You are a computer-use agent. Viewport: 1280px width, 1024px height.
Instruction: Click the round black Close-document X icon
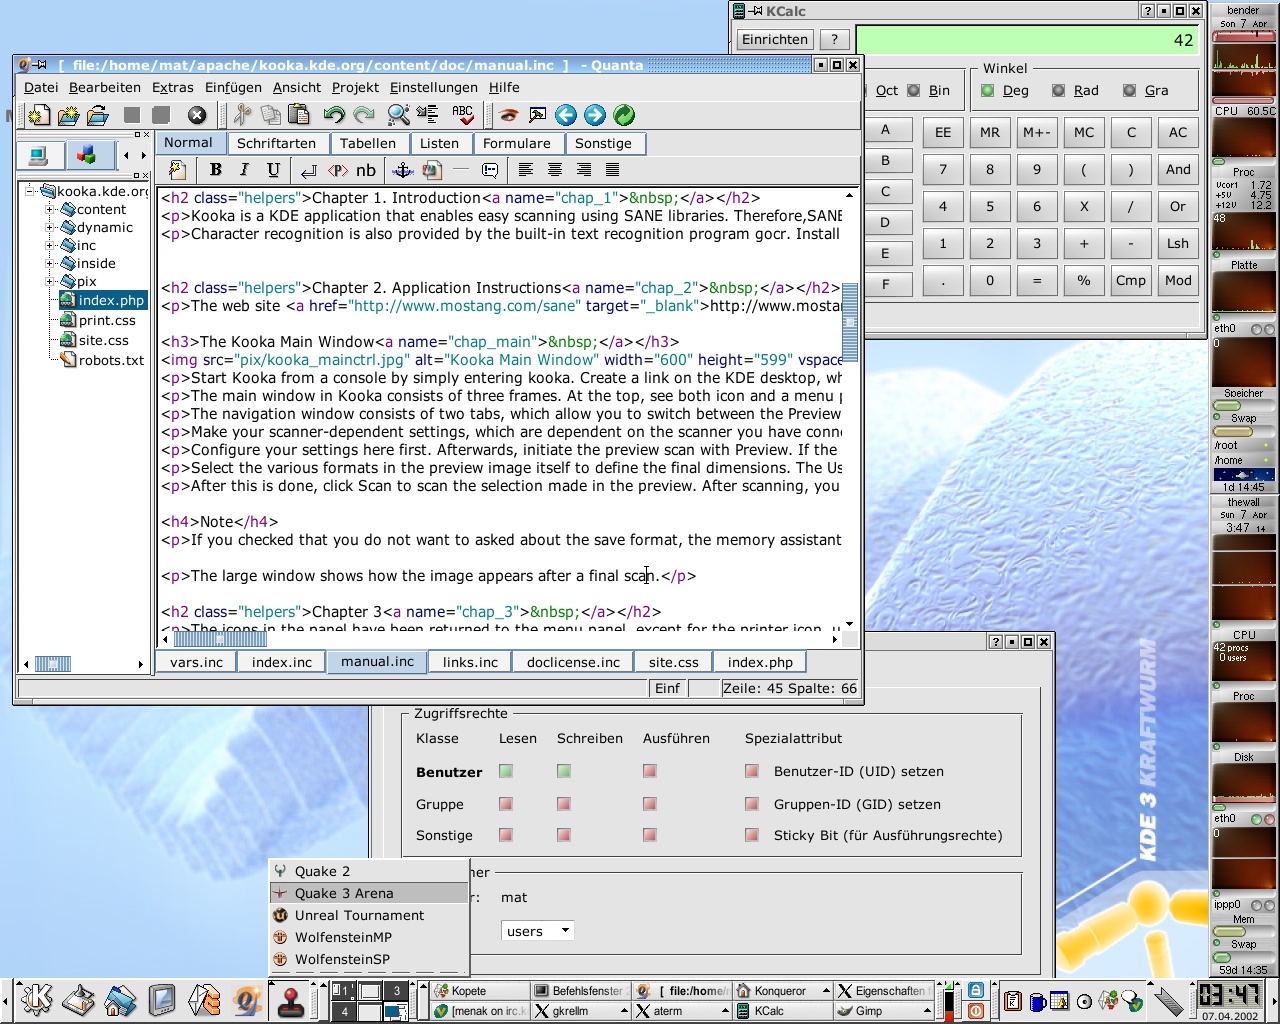point(197,115)
